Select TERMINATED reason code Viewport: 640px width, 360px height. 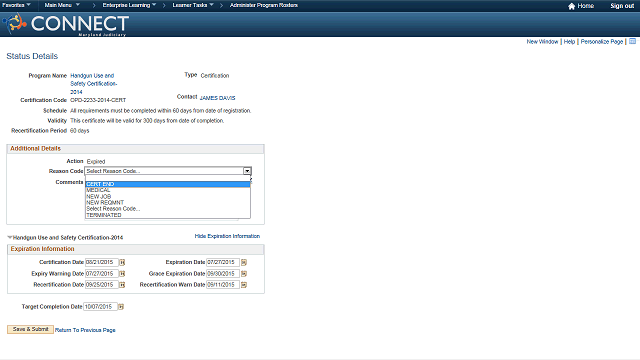[x=168, y=215]
